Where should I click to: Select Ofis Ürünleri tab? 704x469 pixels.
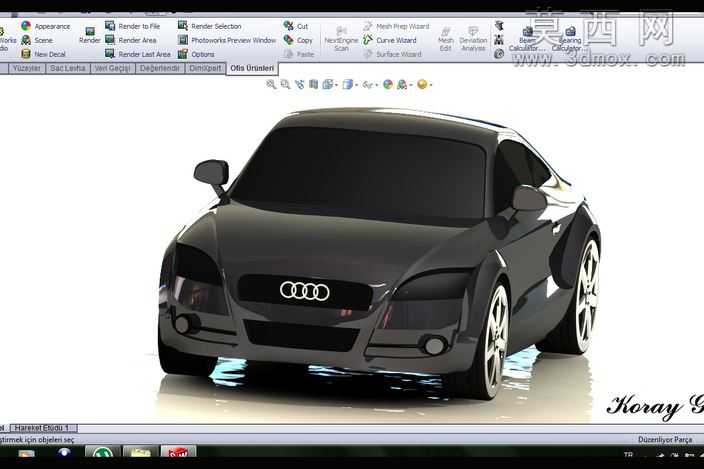[252, 68]
